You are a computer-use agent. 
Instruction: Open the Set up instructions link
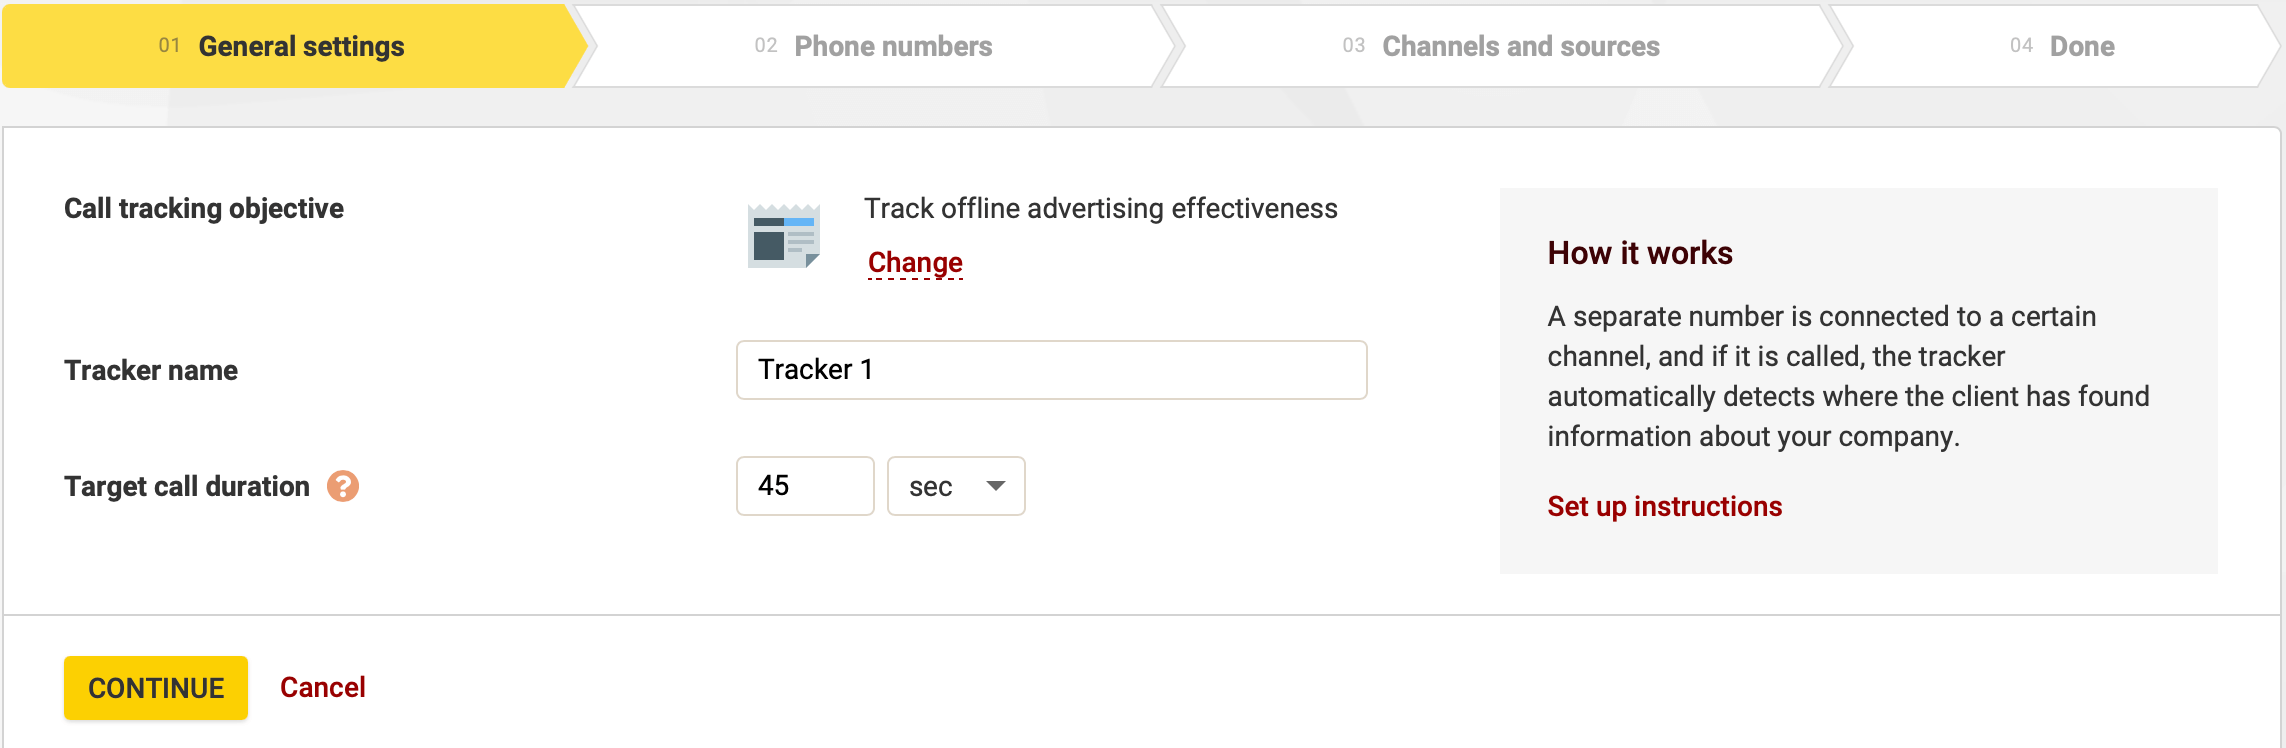(1663, 506)
